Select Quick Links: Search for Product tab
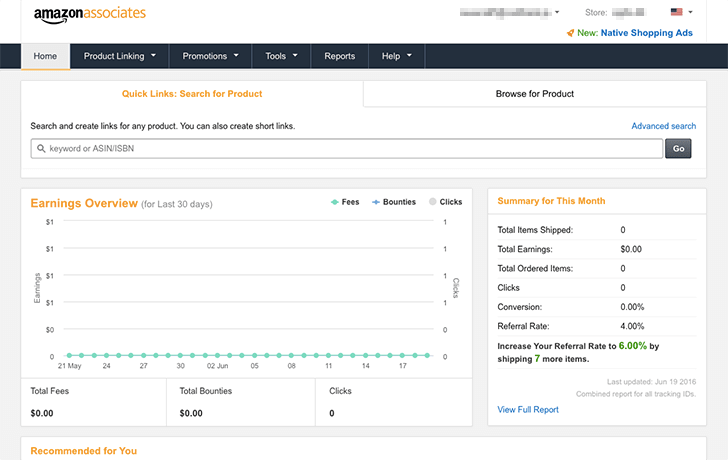This screenshot has width=728, height=460. pyautogui.click(x=192, y=94)
